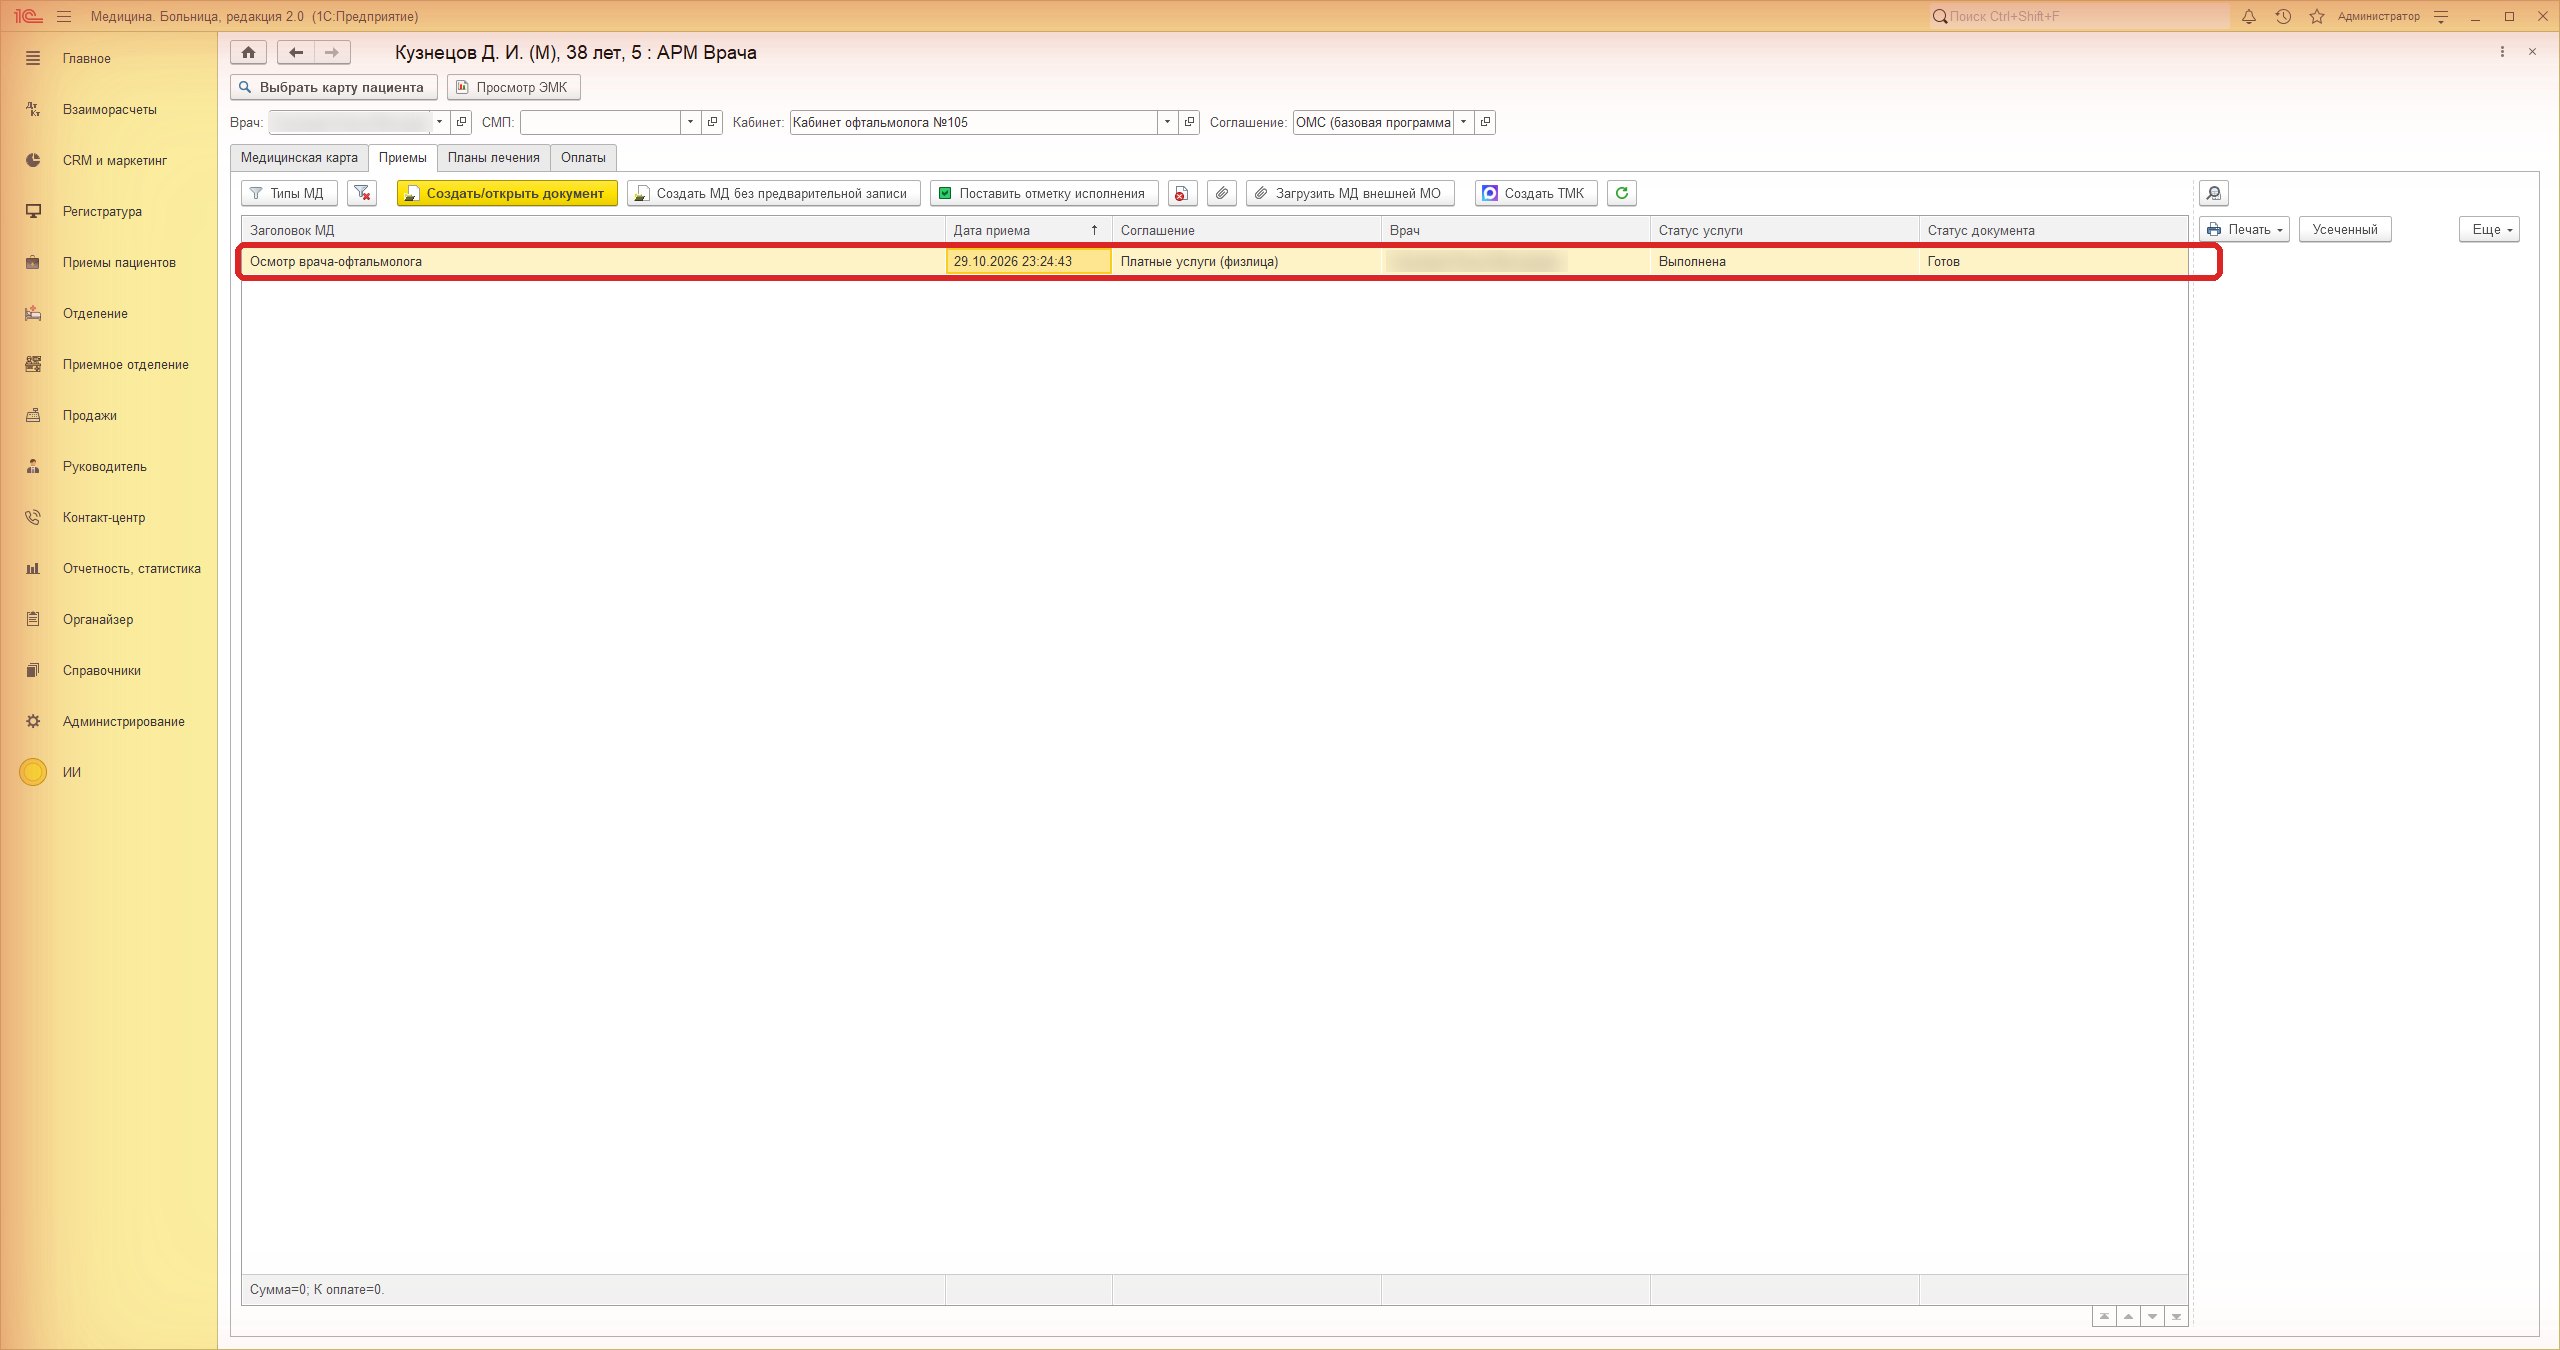This screenshot has height=1350, width=2560.
Task: Click Выбрать карту пациента button
Action: (x=334, y=87)
